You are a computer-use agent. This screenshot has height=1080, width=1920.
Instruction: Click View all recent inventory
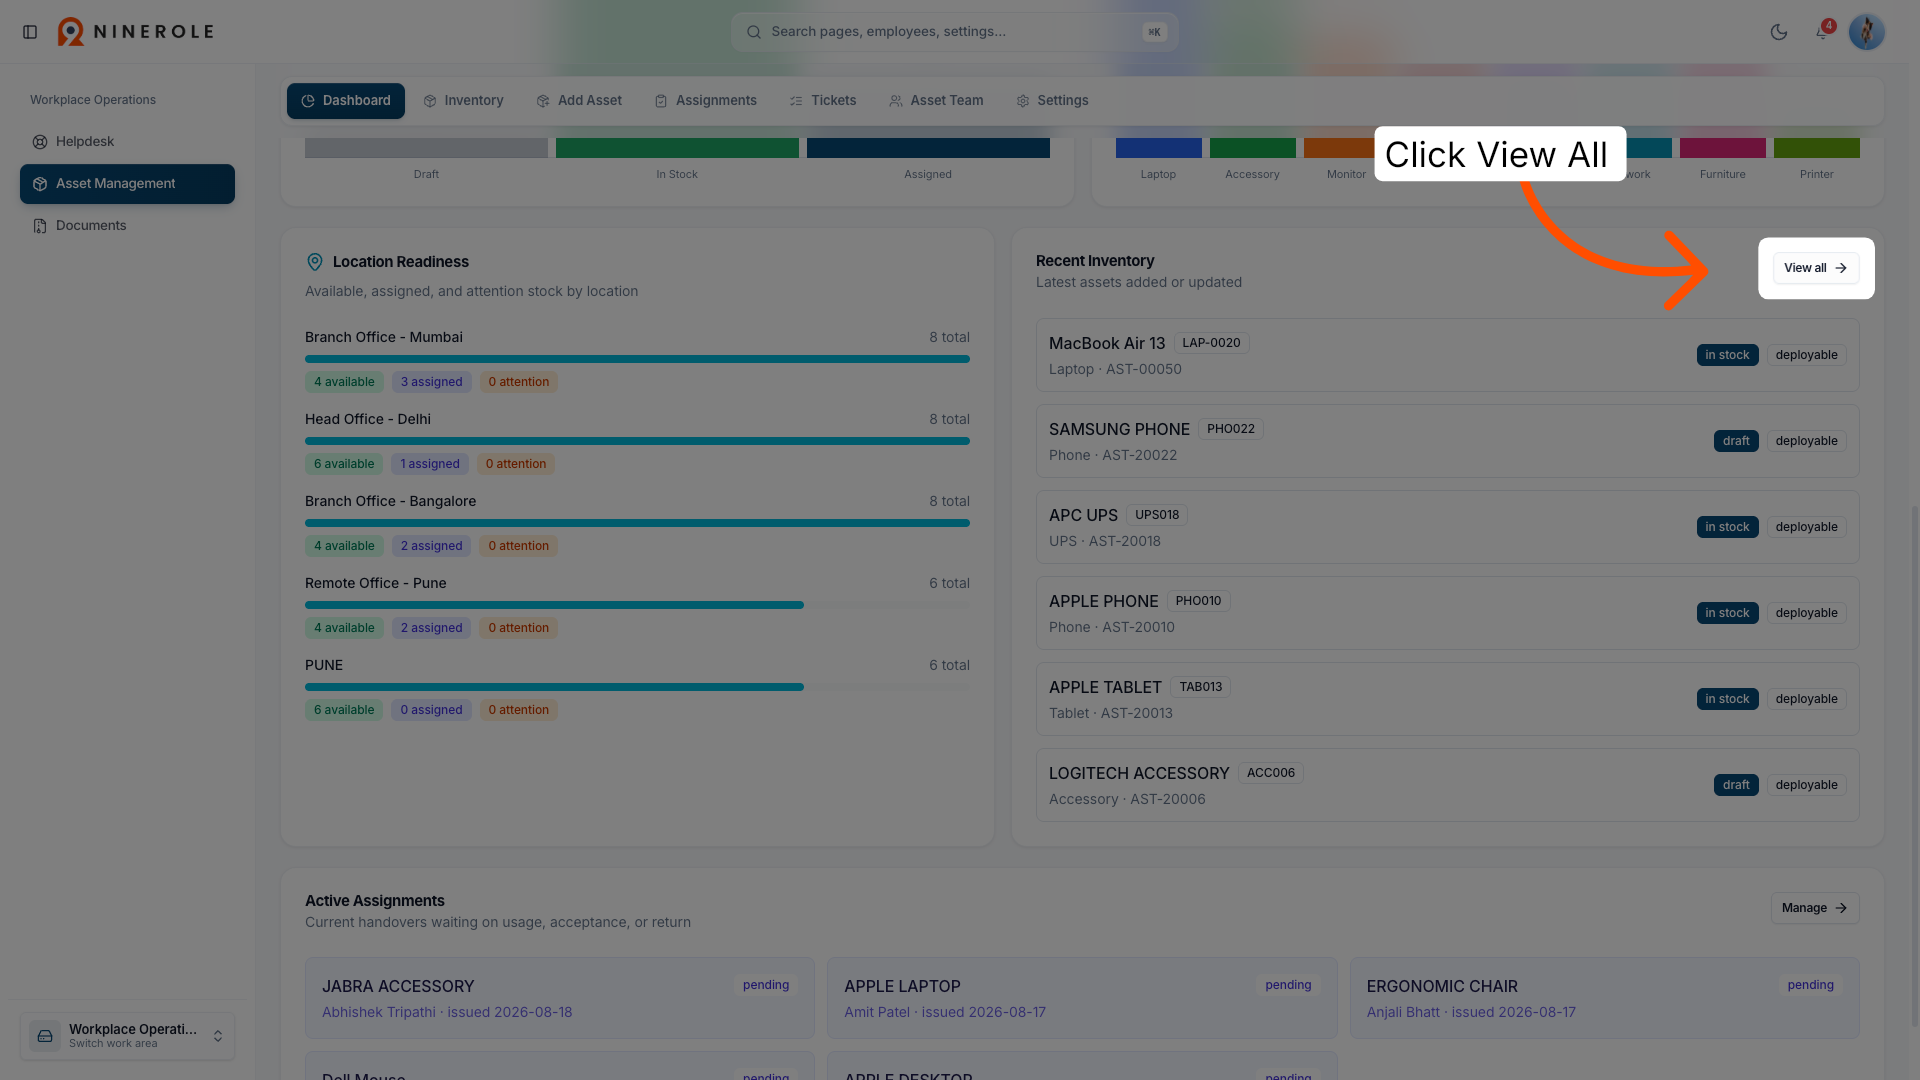[1815, 268]
